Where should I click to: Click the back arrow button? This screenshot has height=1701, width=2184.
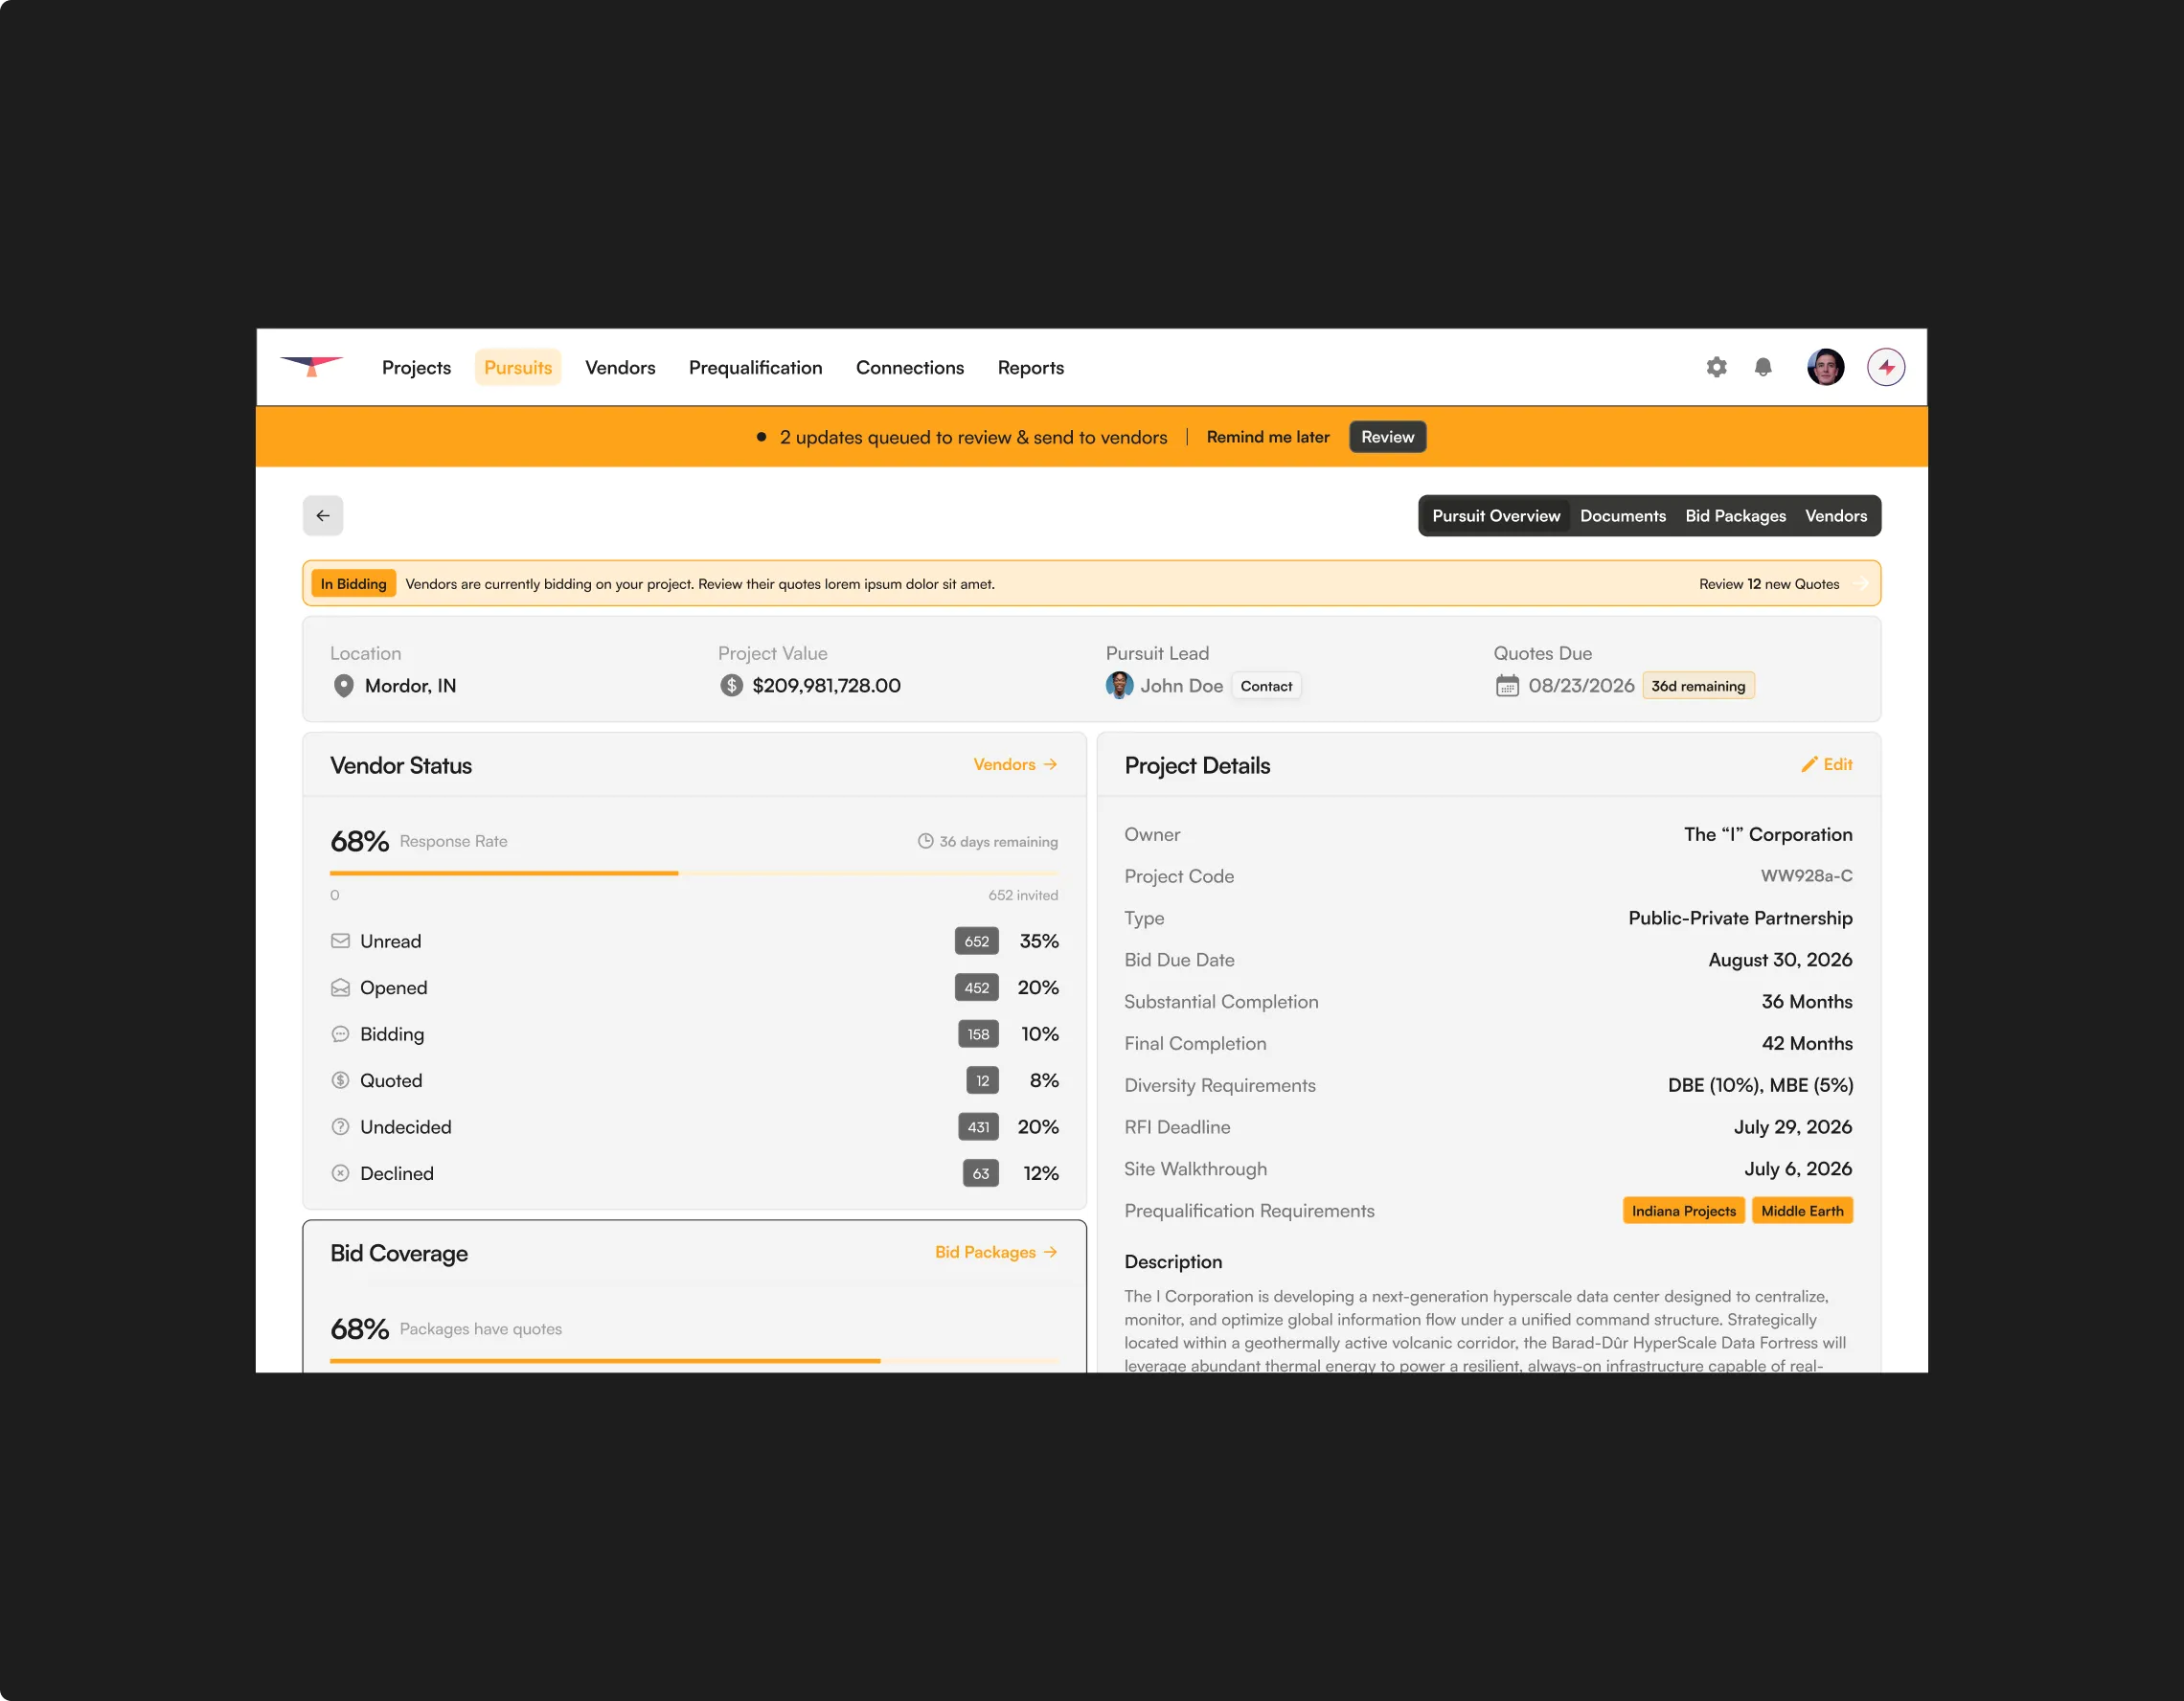[x=323, y=516]
